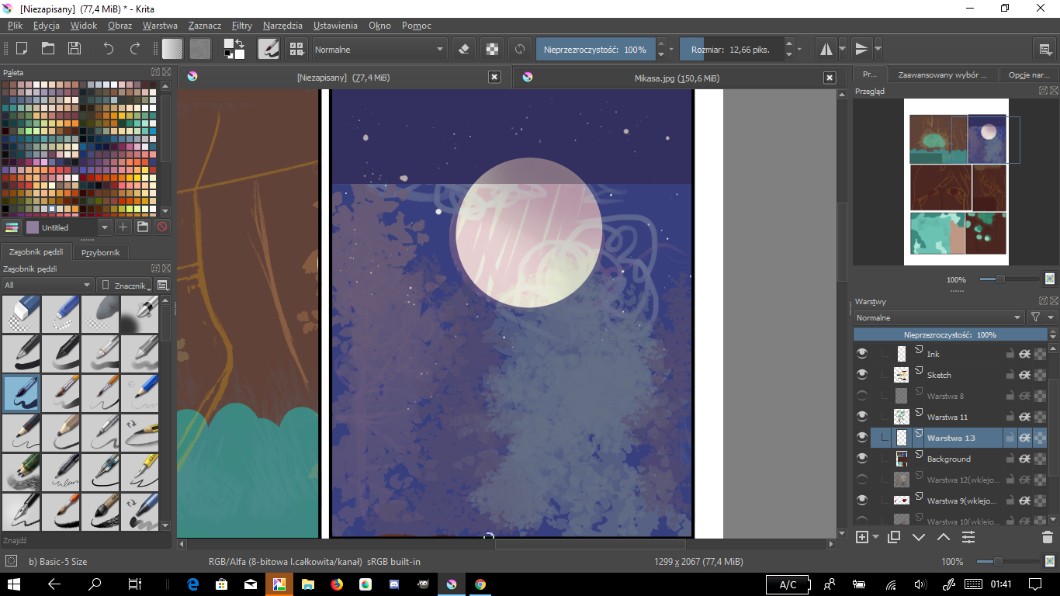Switch to the Przybornik tab
1060x596 pixels.
click(x=100, y=252)
